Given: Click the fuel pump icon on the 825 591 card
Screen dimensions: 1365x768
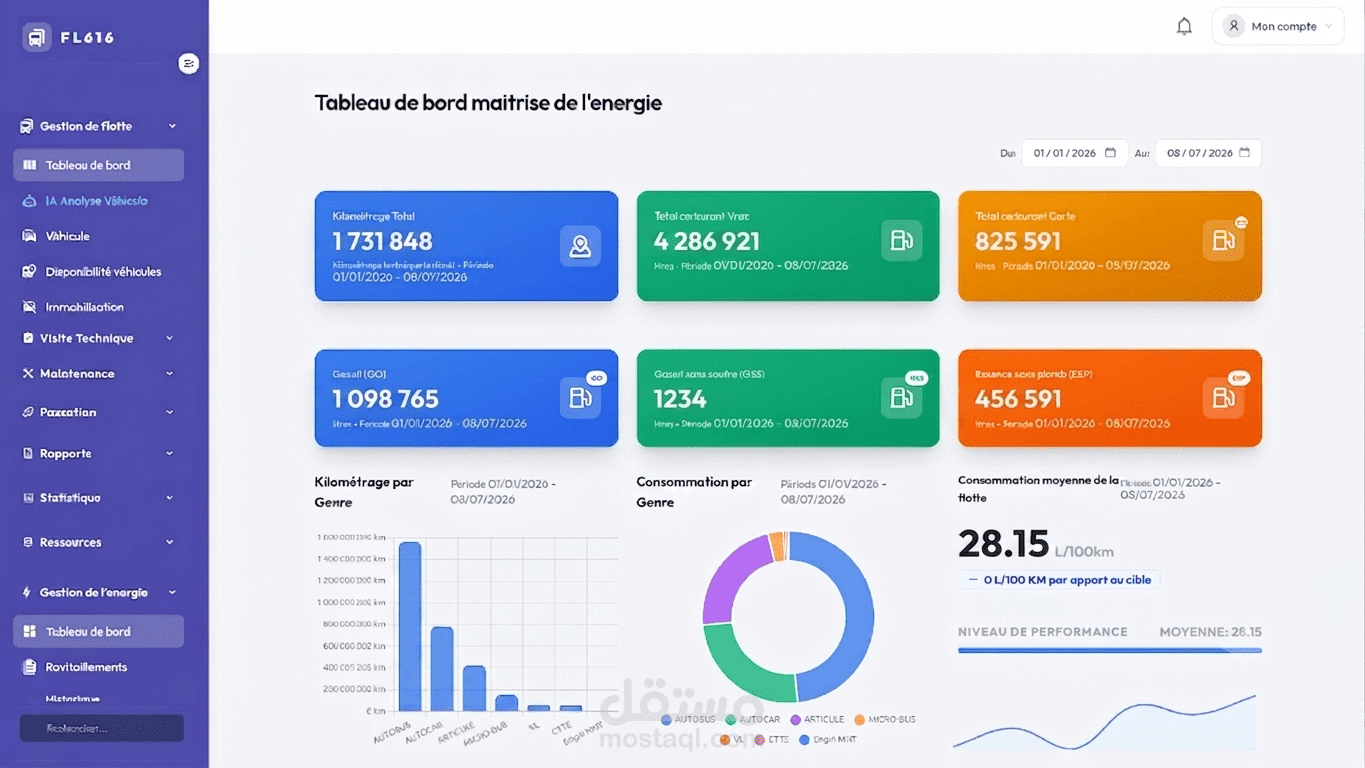Looking at the screenshot, I should 1223,240.
